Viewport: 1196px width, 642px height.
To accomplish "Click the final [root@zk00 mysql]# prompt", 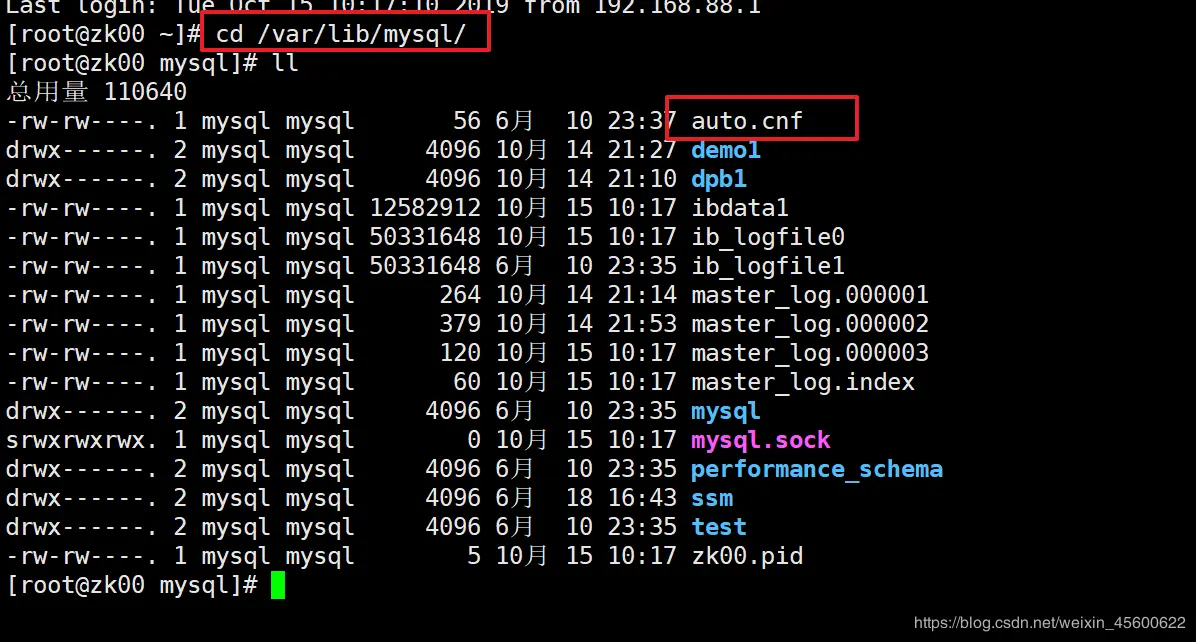I will pos(132,585).
